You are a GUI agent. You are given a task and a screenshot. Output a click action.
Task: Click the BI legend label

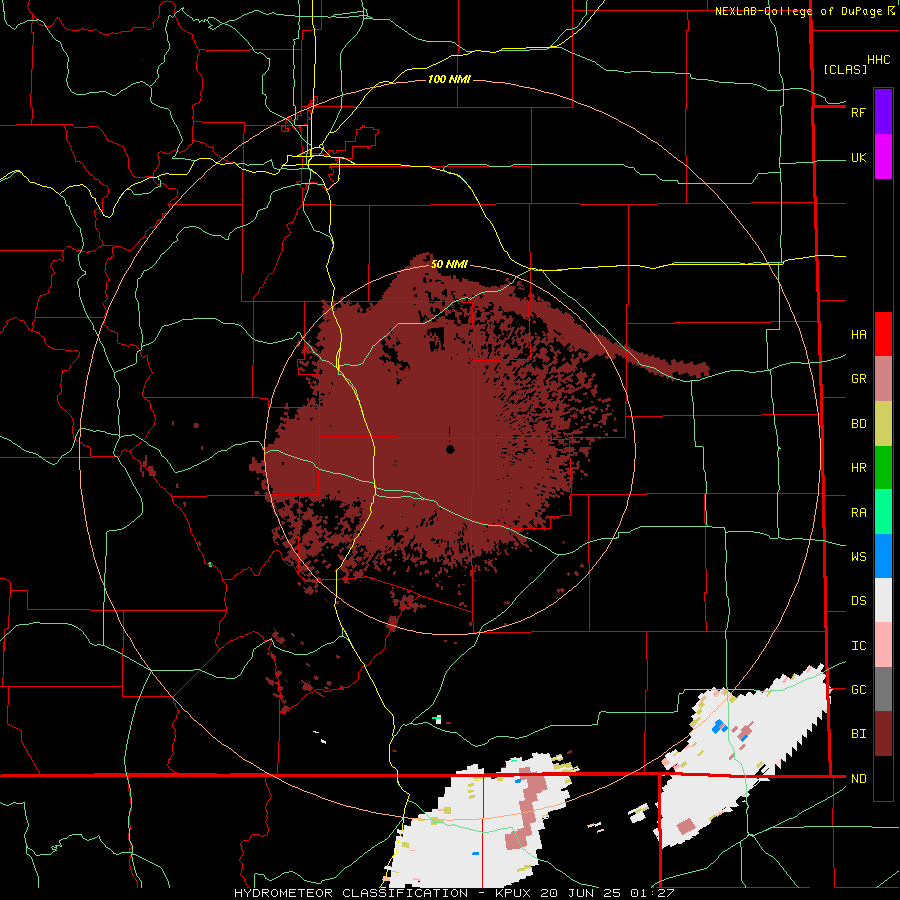tap(858, 734)
